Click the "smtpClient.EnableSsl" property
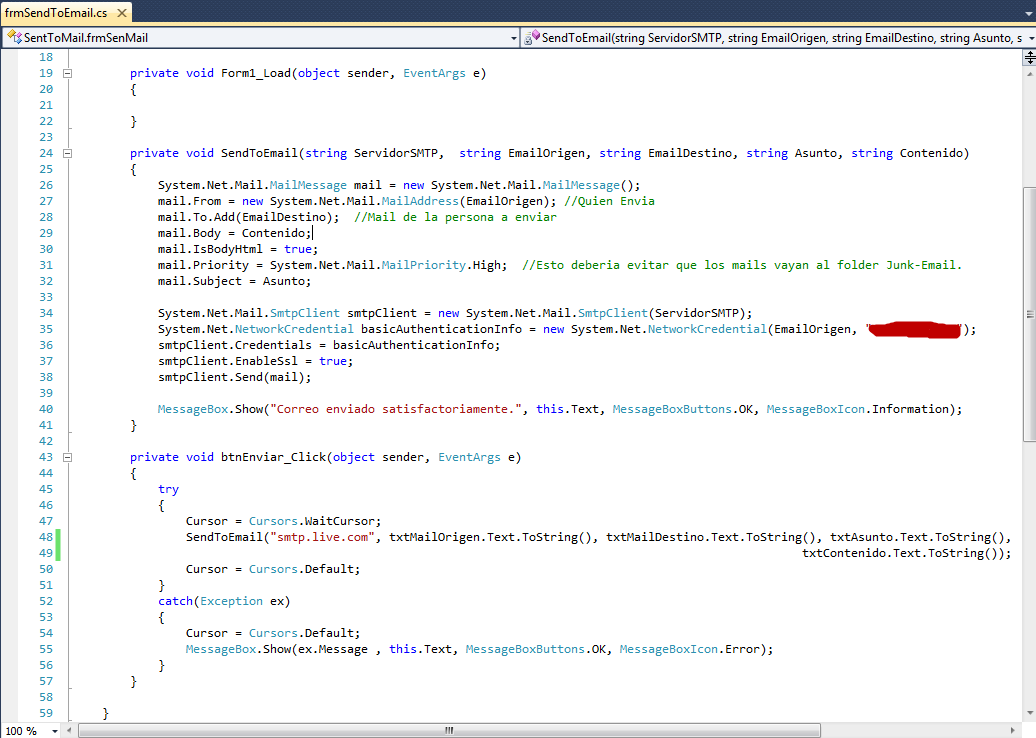Image resolution: width=1036 pixels, height=738 pixels. (228, 361)
